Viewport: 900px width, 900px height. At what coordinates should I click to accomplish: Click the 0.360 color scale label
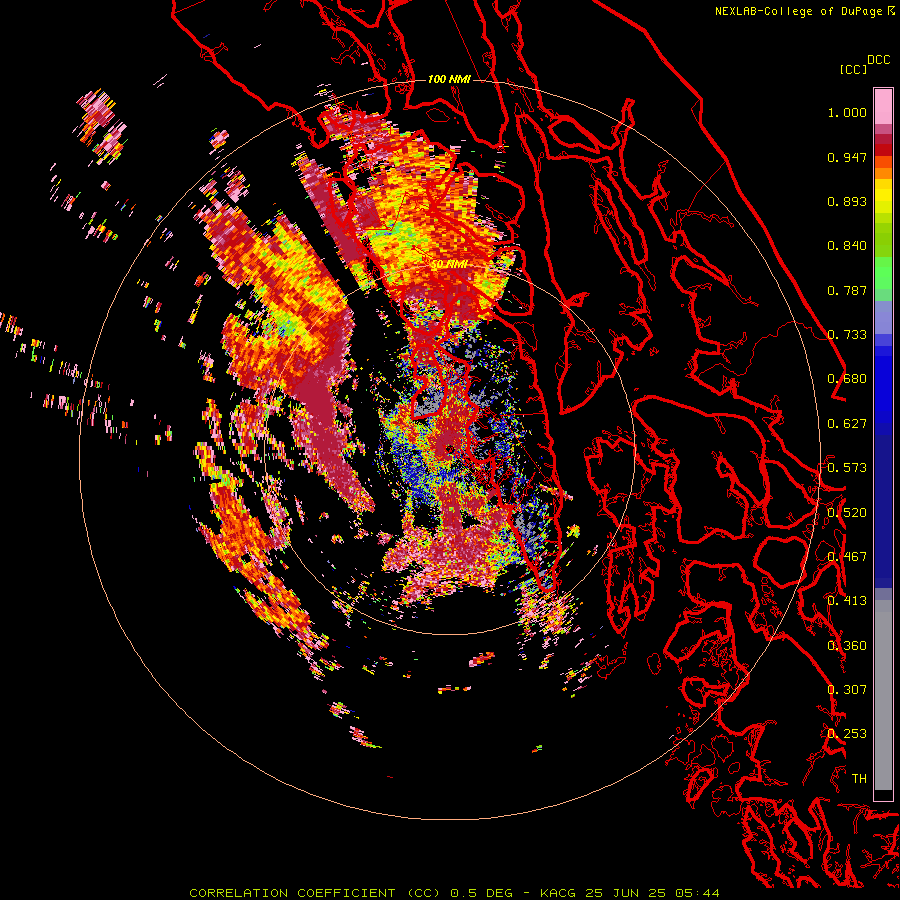click(847, 646)
